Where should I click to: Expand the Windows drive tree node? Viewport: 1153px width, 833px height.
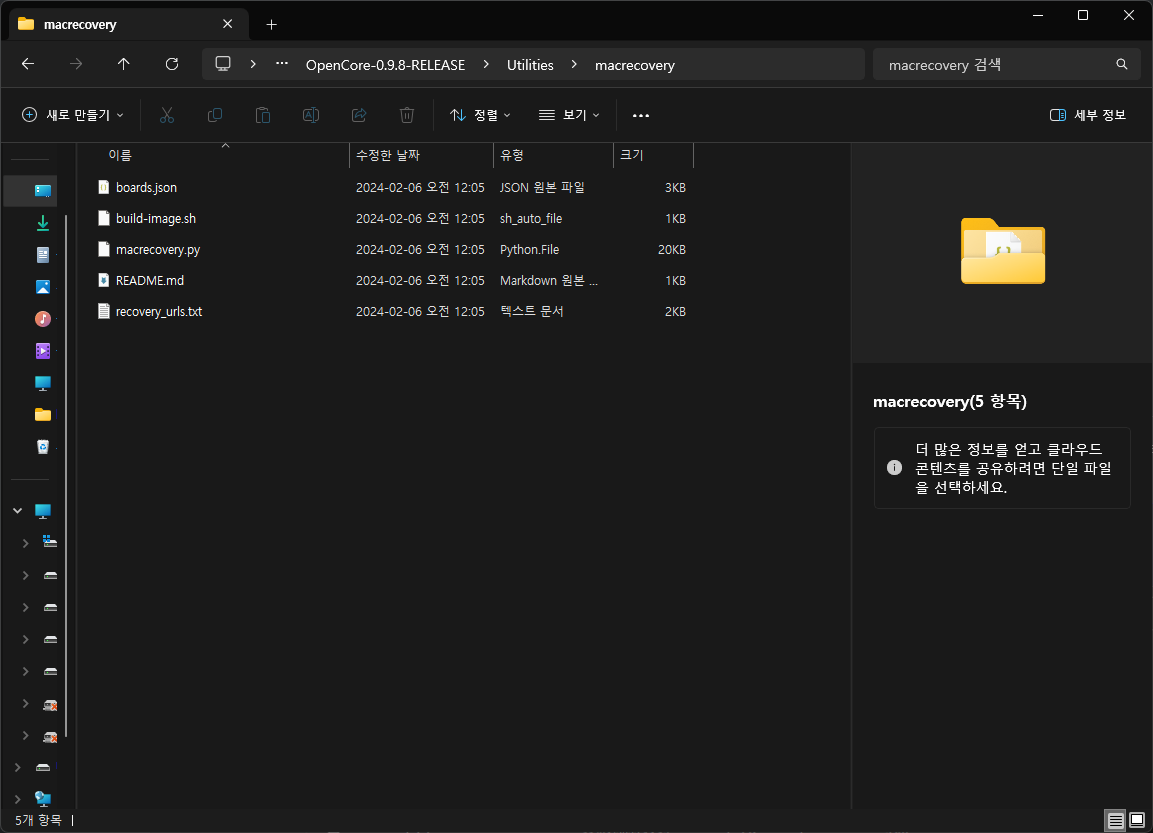[26, 543]
